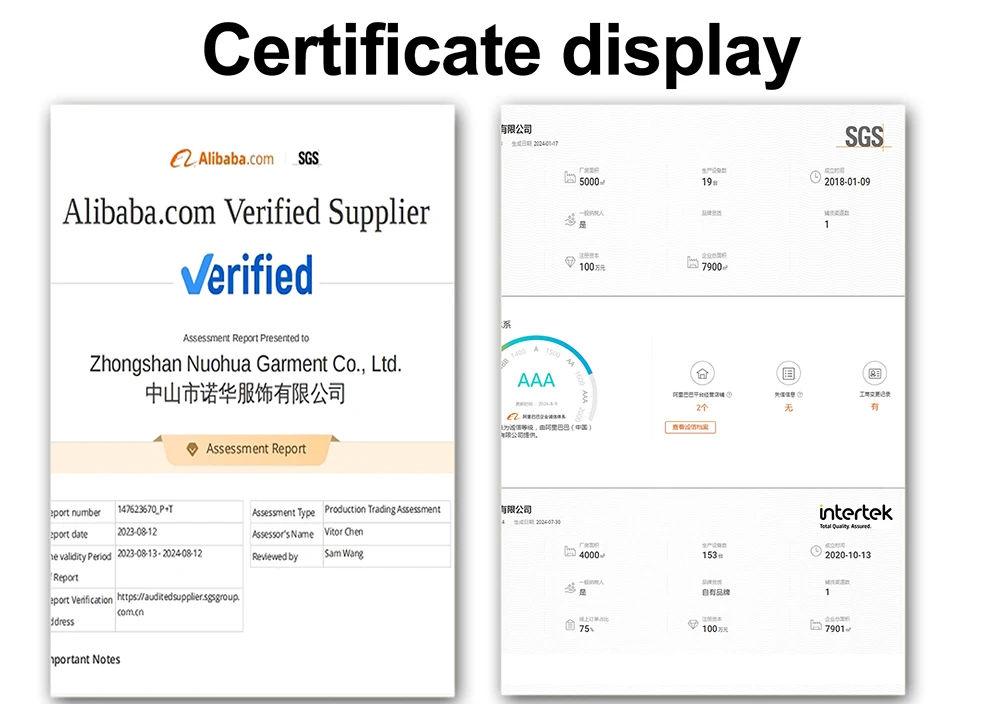The image size is (1000, 704).
Task: Click the large SGS logo on the right card
Action: 864,136
